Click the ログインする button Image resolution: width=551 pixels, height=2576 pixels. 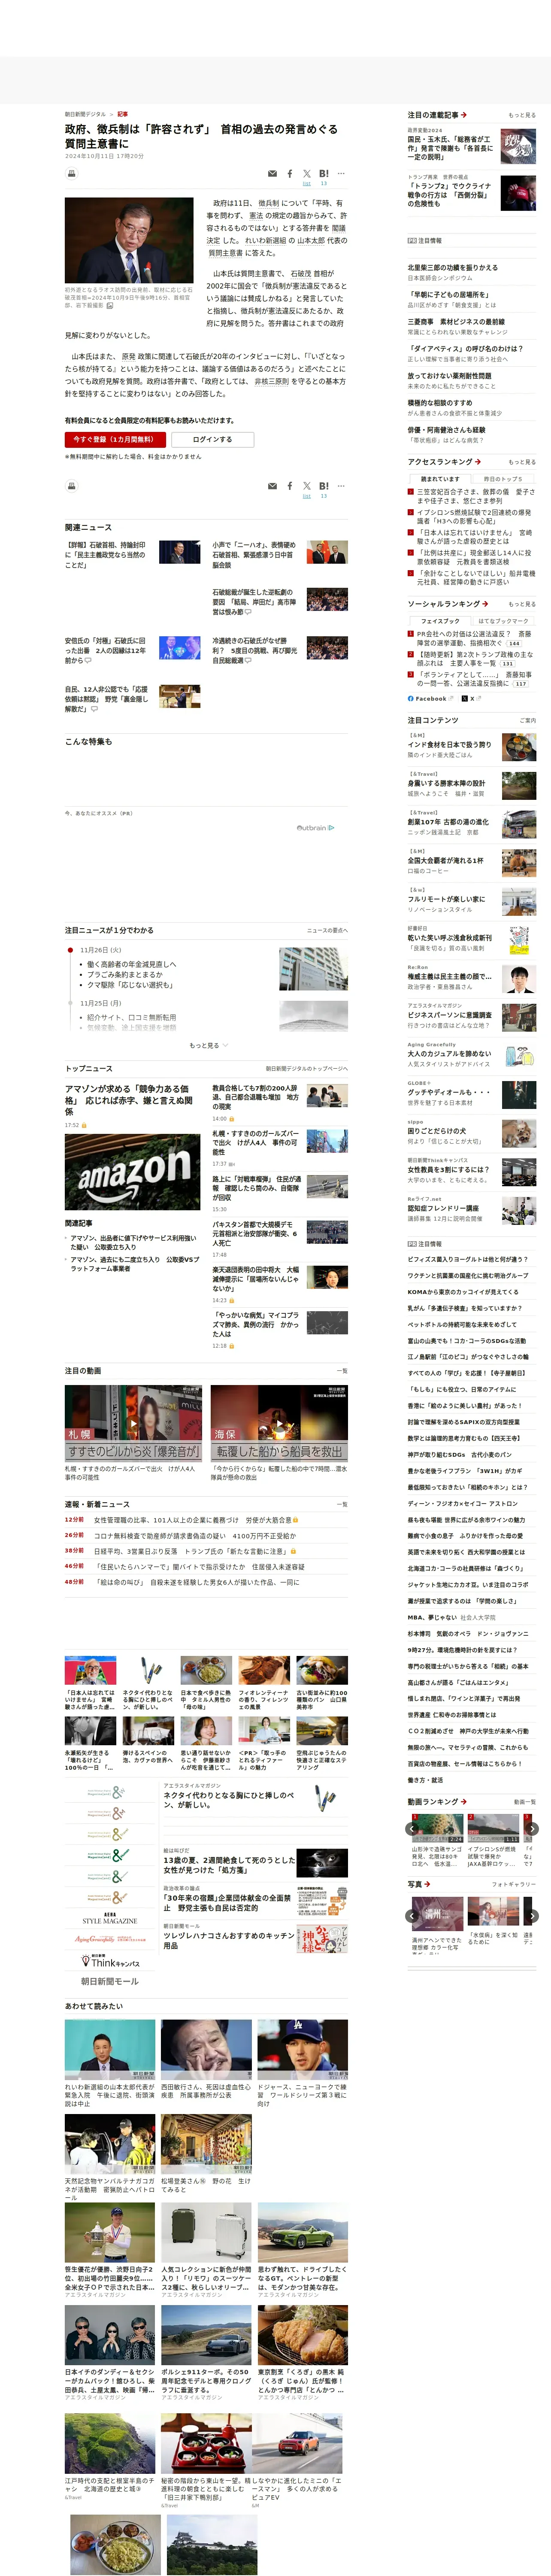click(x=212, y=439)
